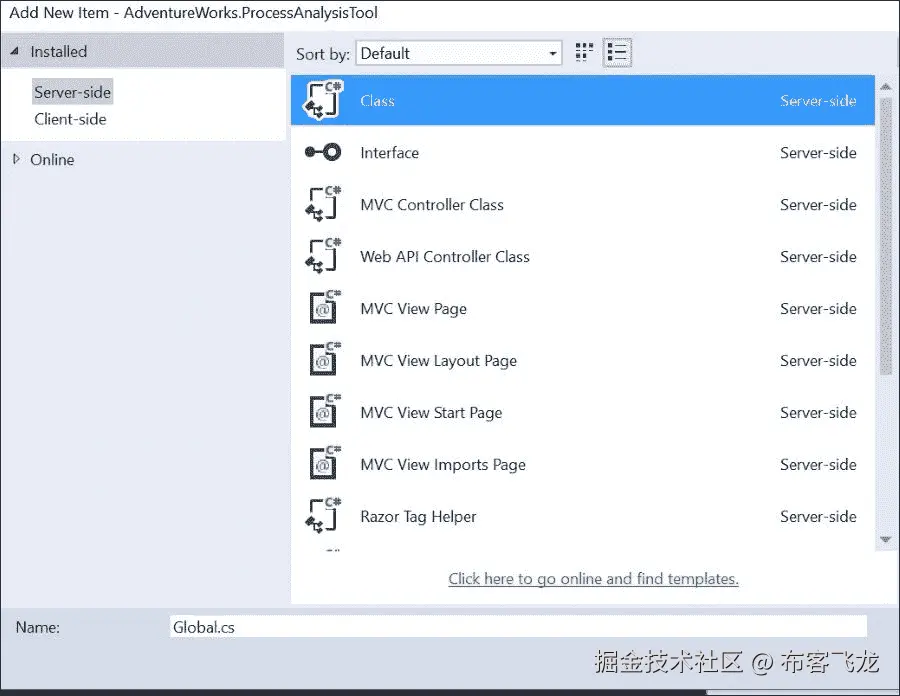The width and height of the screenshot is (900, 696).
Task: Click the go online and find templates link
Action: (593, 579)
